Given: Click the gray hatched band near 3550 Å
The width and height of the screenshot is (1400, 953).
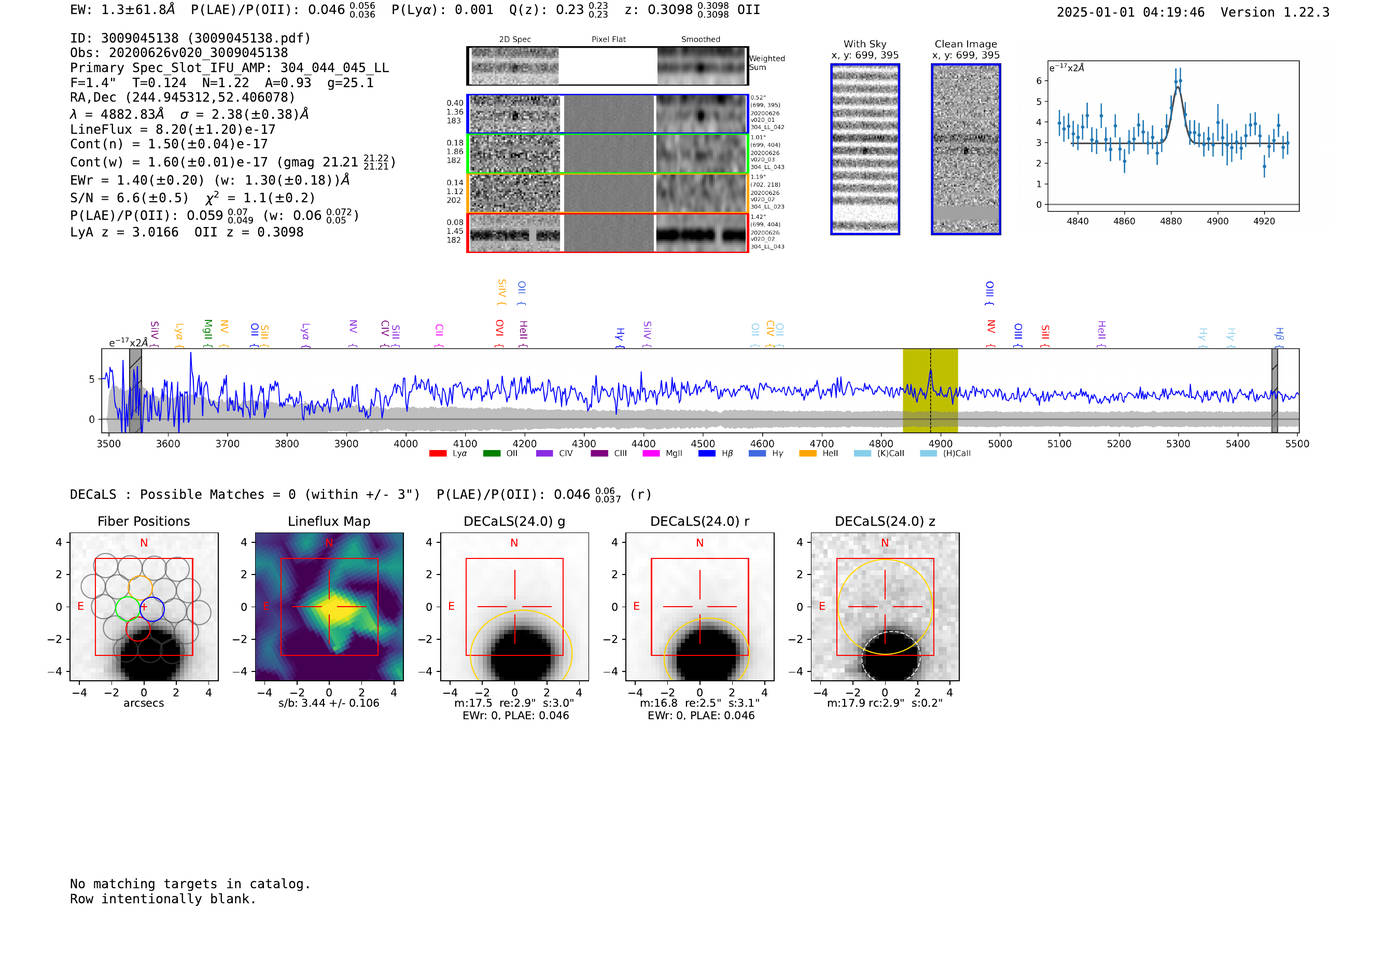Looking at the screenshot, I should coord(135,390).
